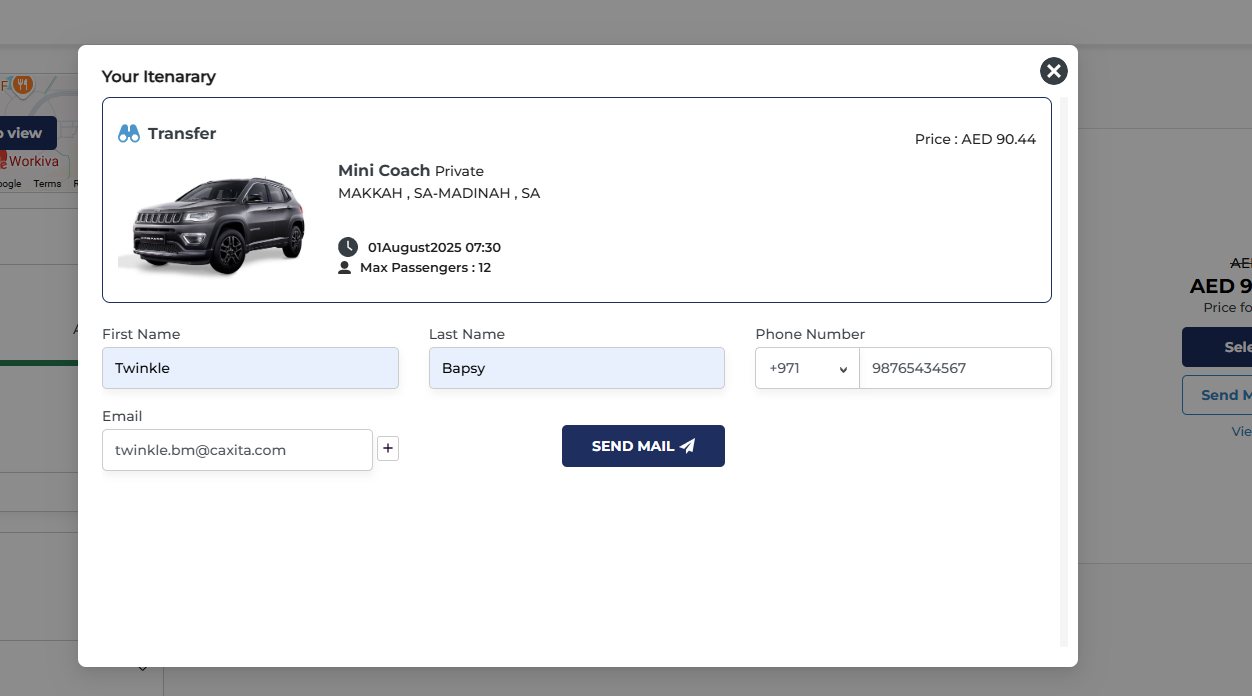
Task: Click the person icon beside Max Passengers
Action: 345,268
